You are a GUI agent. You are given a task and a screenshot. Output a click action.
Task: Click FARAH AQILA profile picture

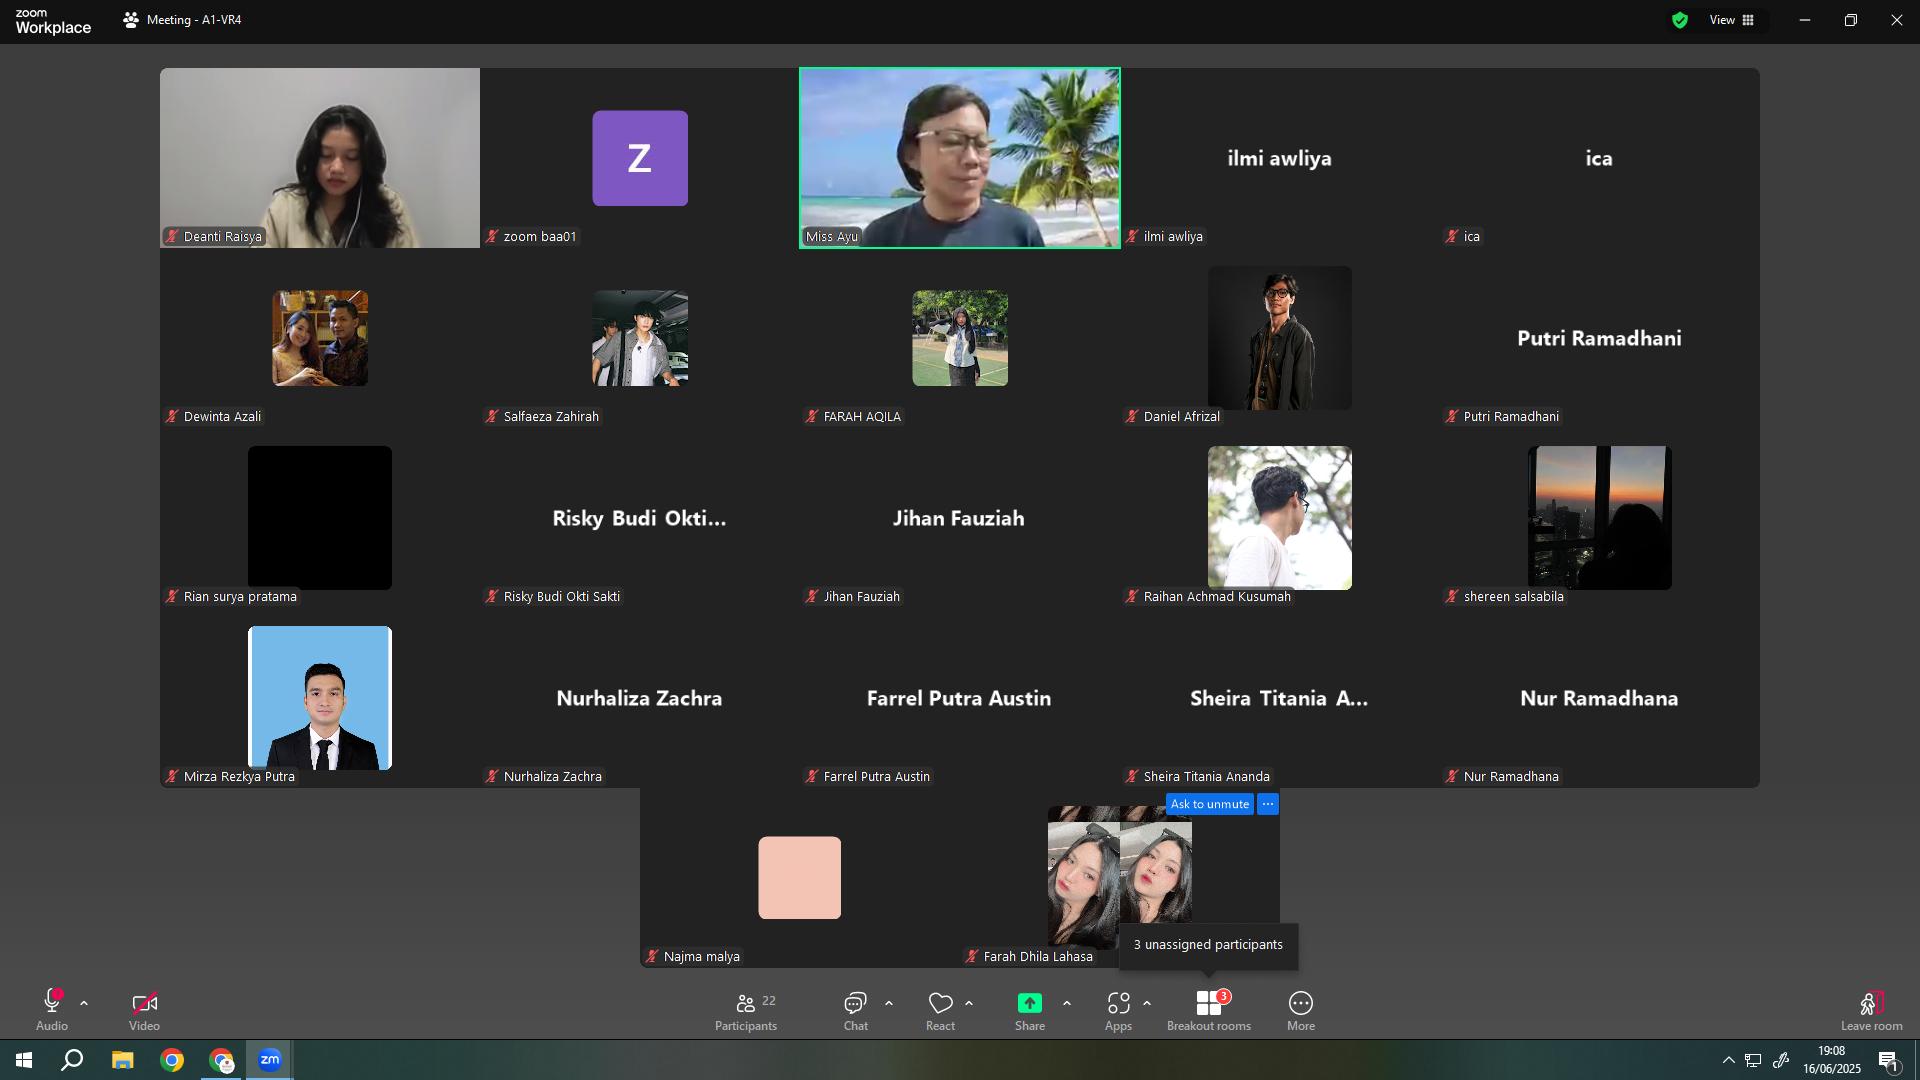click(960, 338)
